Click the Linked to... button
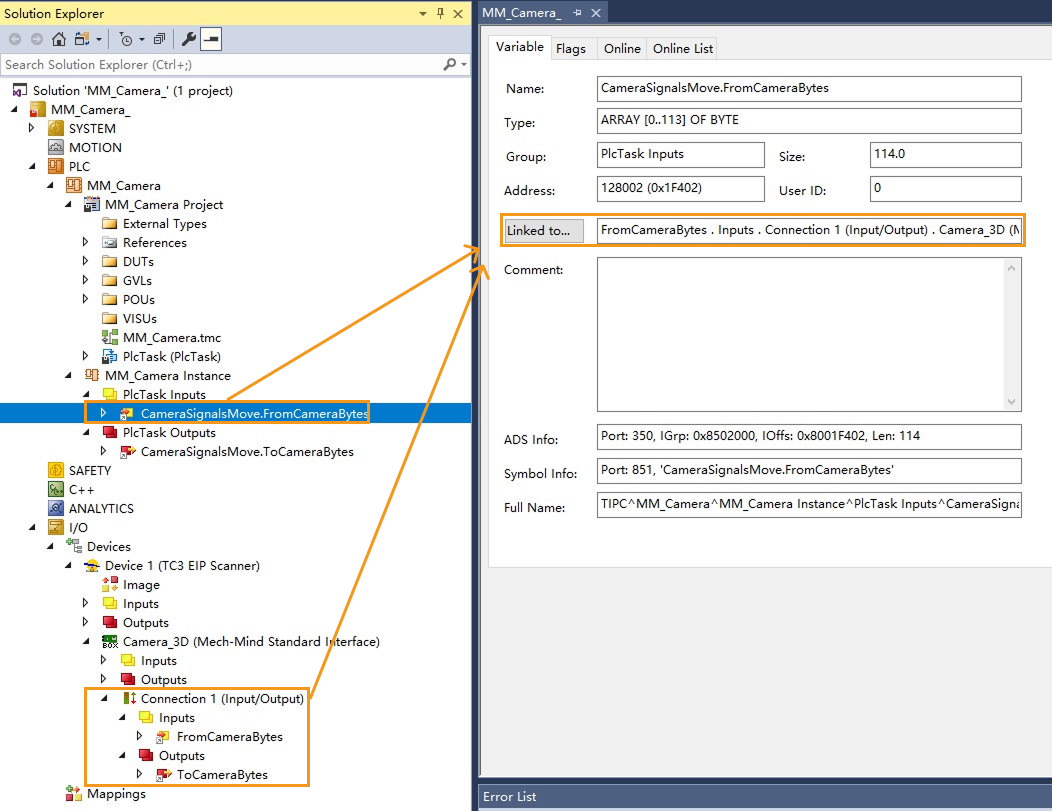Viewport: 1052px width, 811px height. pyautogui.click(x=543, y=230)
